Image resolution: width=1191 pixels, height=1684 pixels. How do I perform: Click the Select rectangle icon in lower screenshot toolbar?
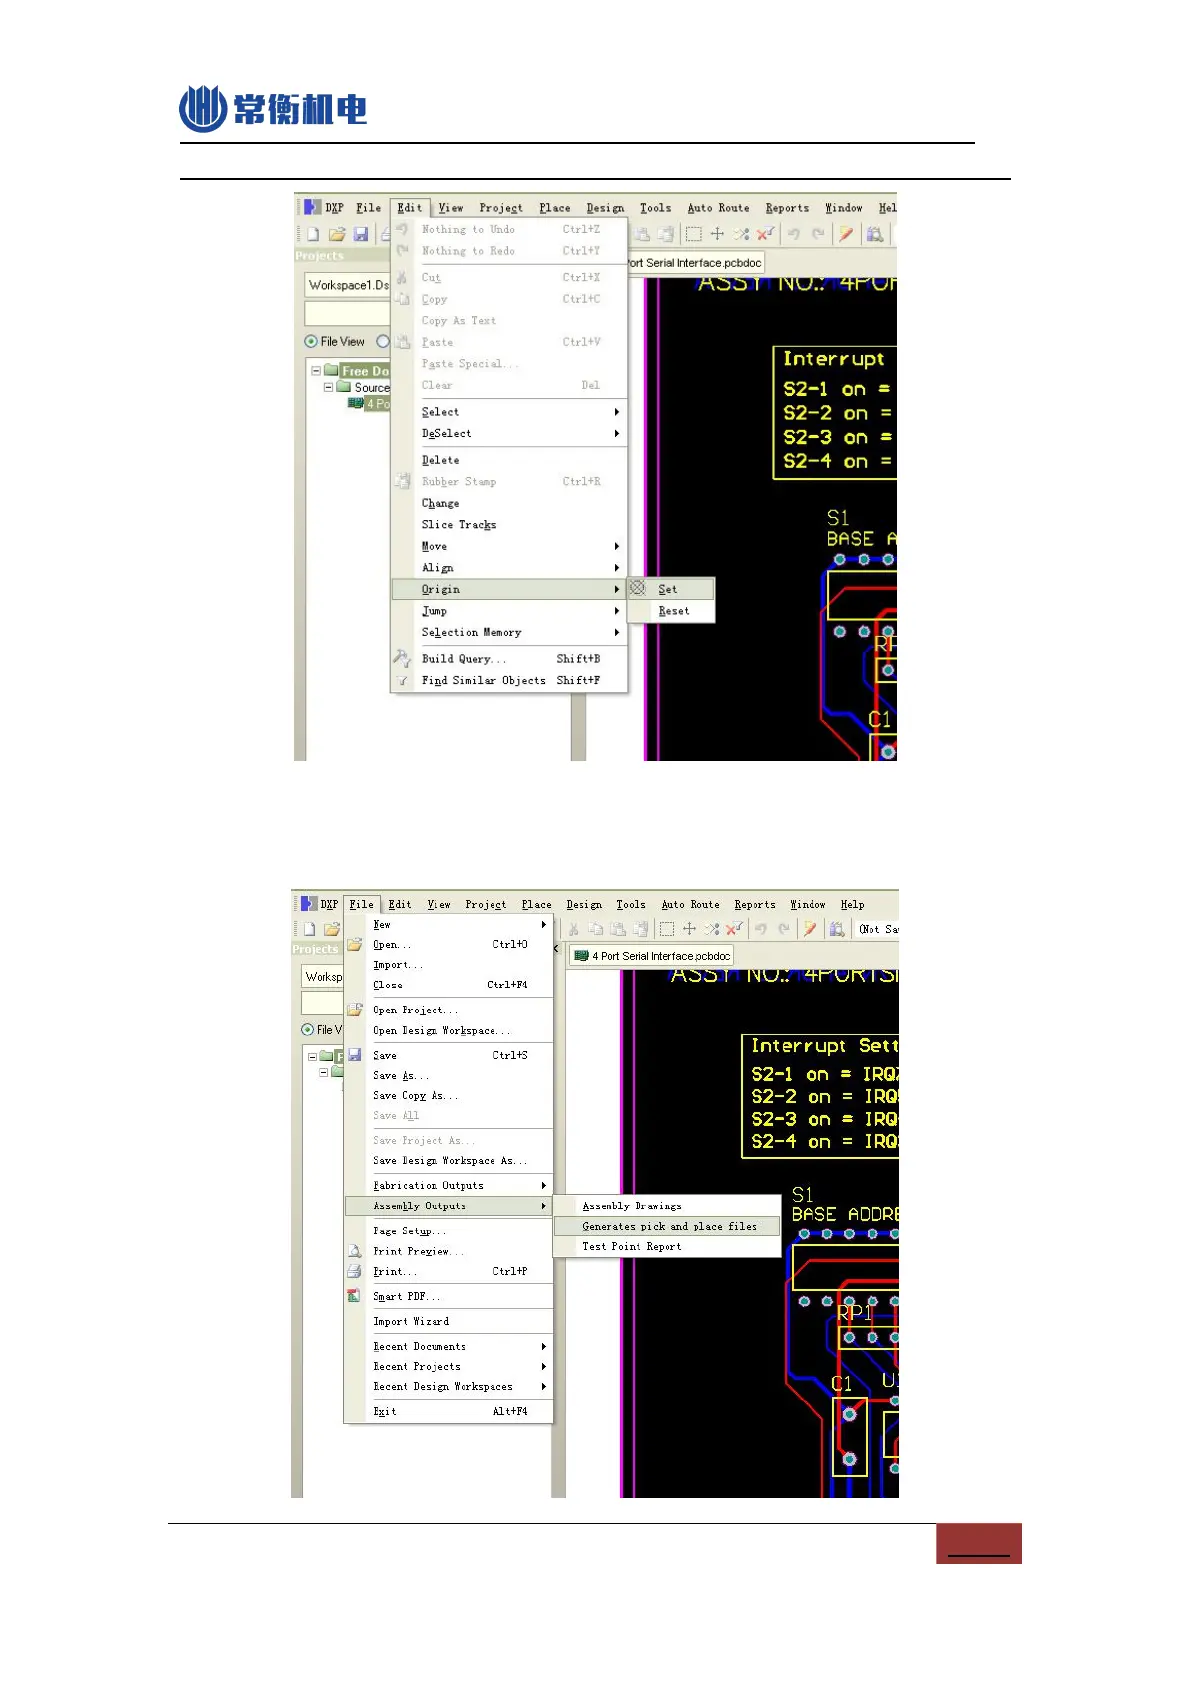coord(667,929)
